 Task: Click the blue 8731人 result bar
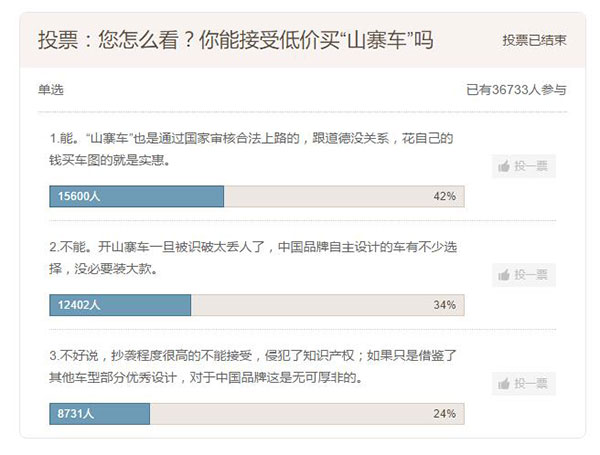coord(99,413)
